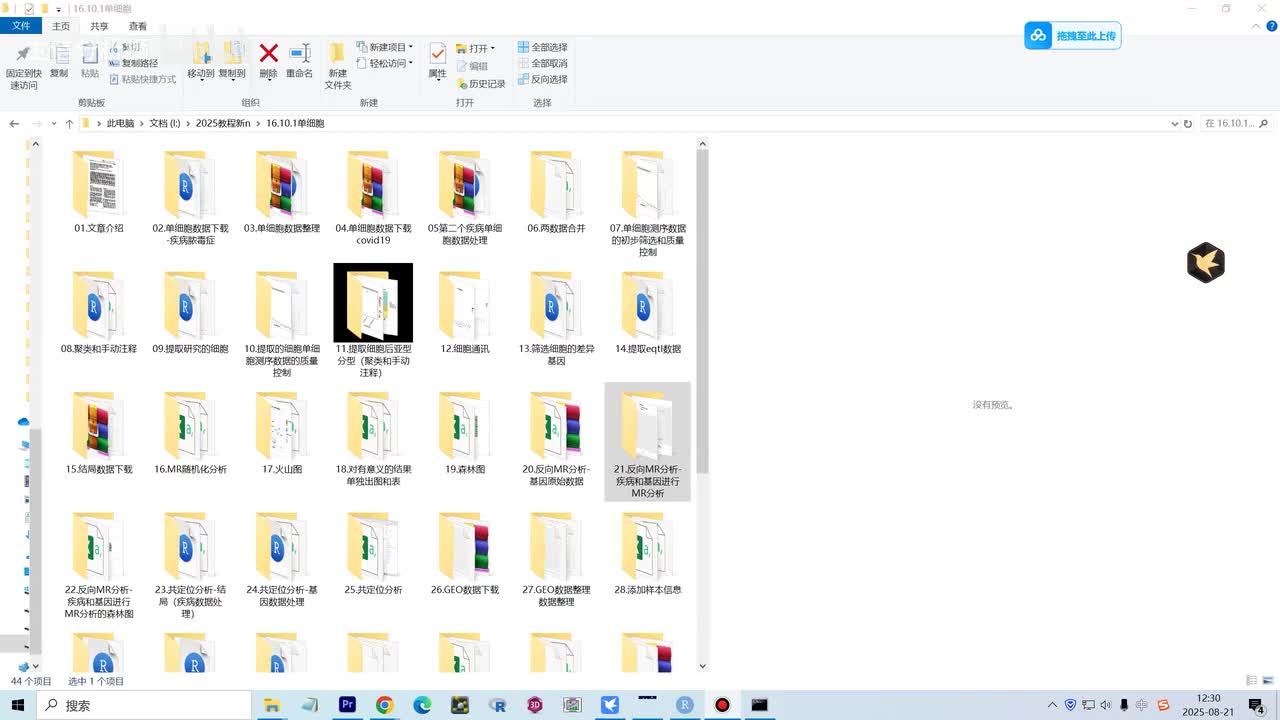
Task: Click the search box 在 16.10.1
Action: (x=1236, y=123)
